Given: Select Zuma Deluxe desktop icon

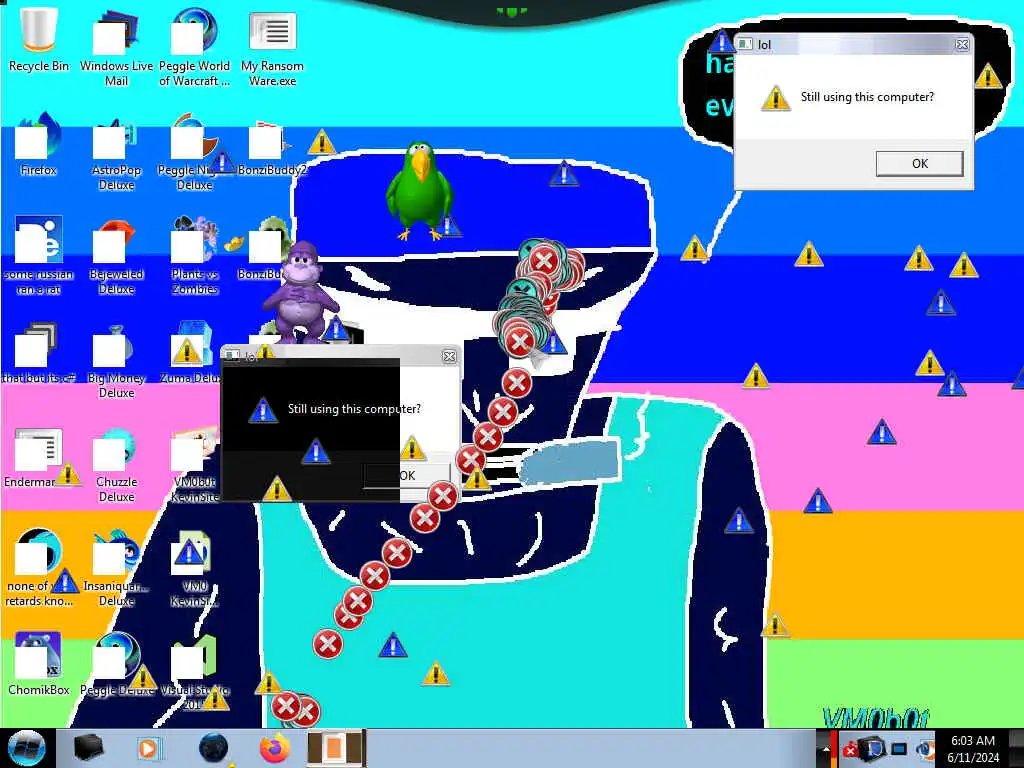Looking at the screenshot, I should 191,353.
